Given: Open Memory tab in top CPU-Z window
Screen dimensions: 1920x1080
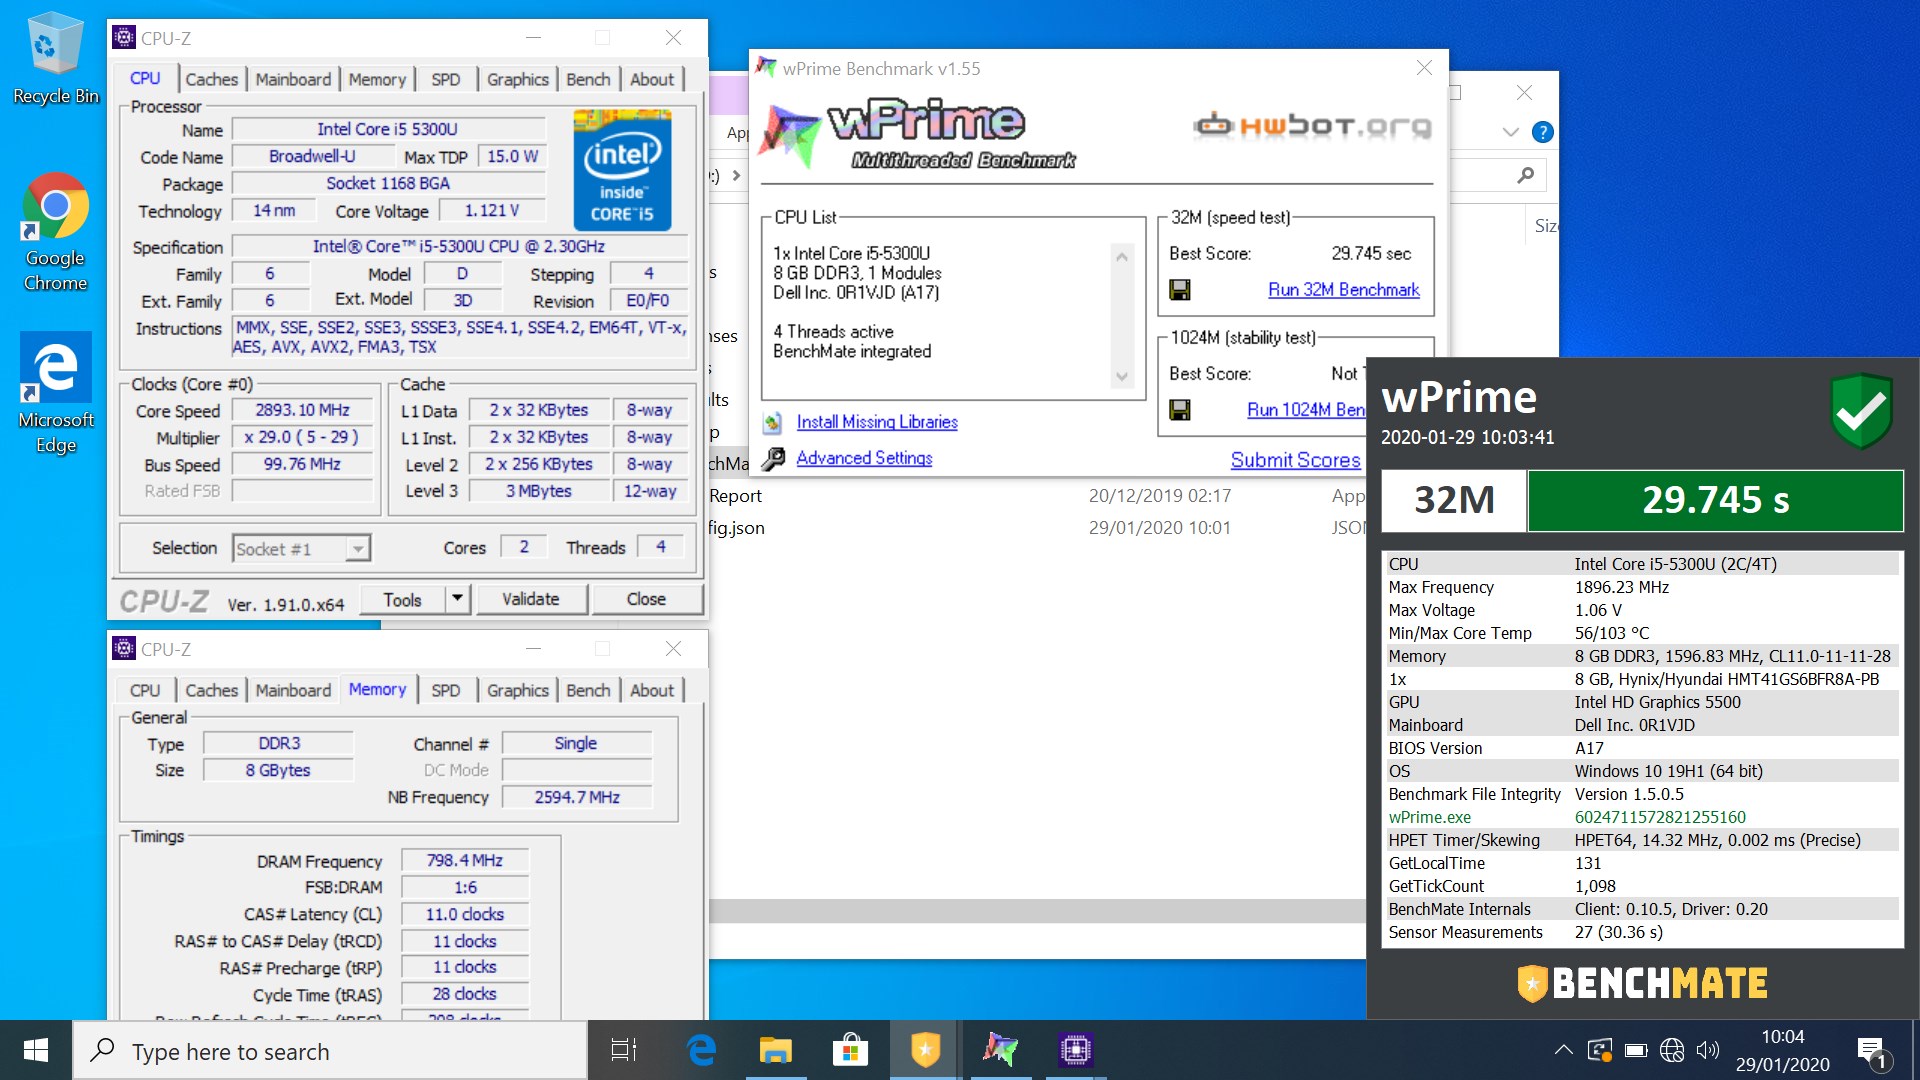Looking at the screenshot, I should [377, 79].
